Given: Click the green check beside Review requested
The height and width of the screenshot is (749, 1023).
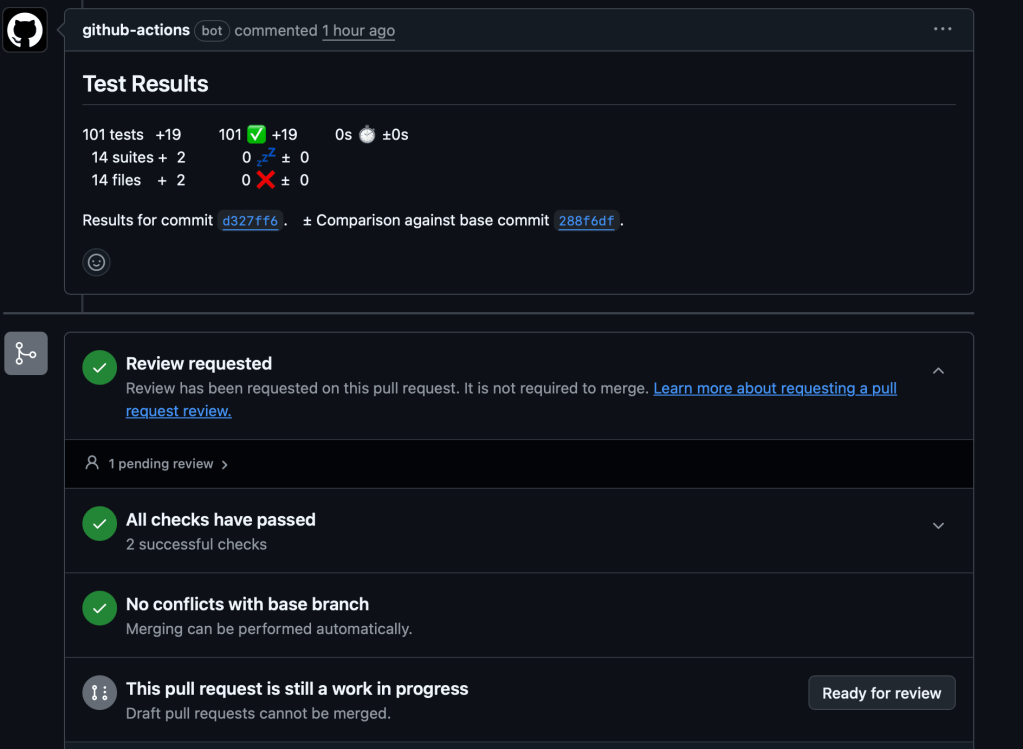Looking at the screenshot, I should (x=99, y=367).
